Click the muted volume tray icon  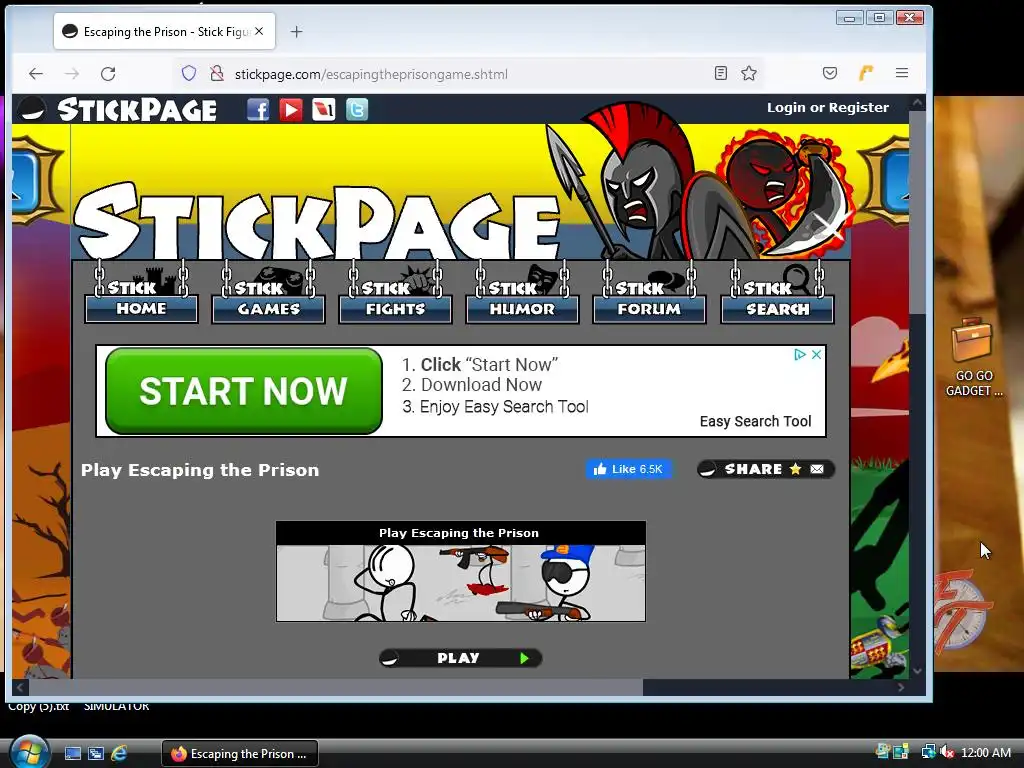pos(946,752)
